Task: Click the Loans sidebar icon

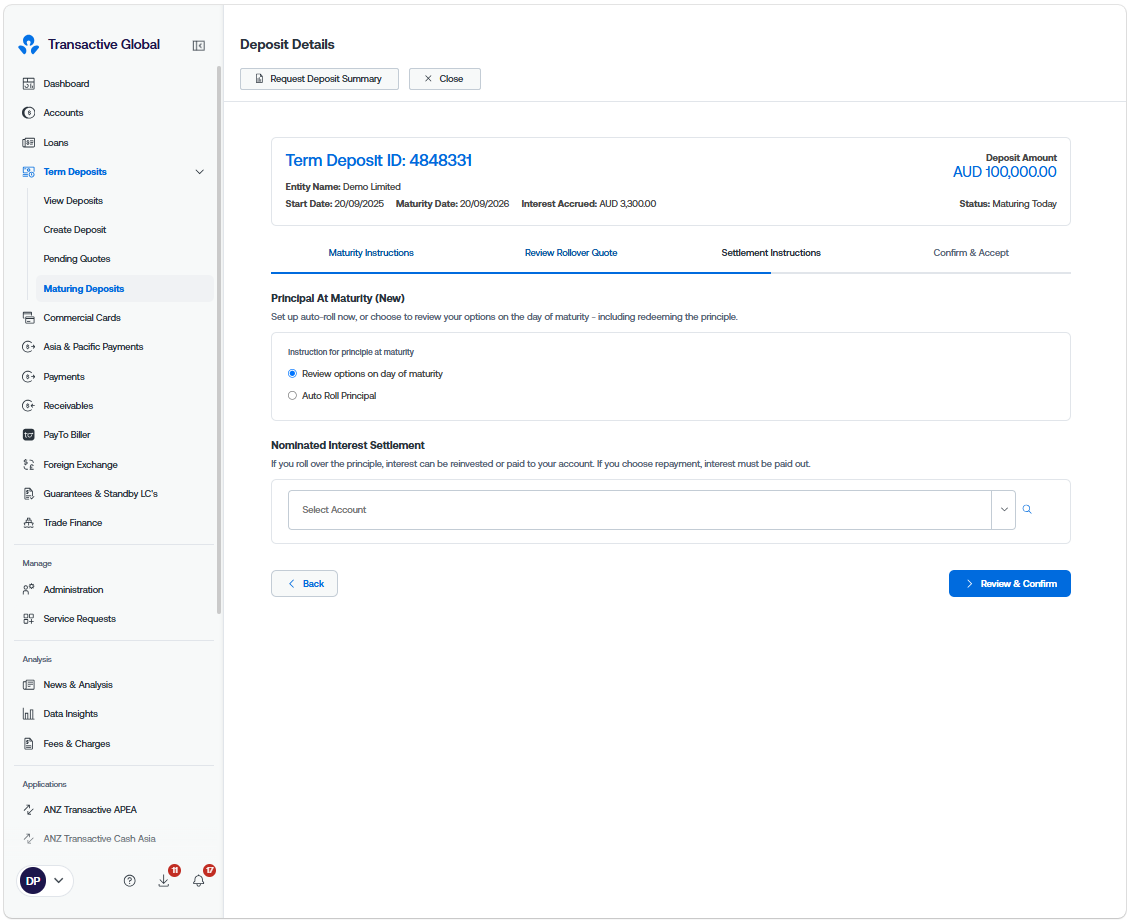Action: 29,143
